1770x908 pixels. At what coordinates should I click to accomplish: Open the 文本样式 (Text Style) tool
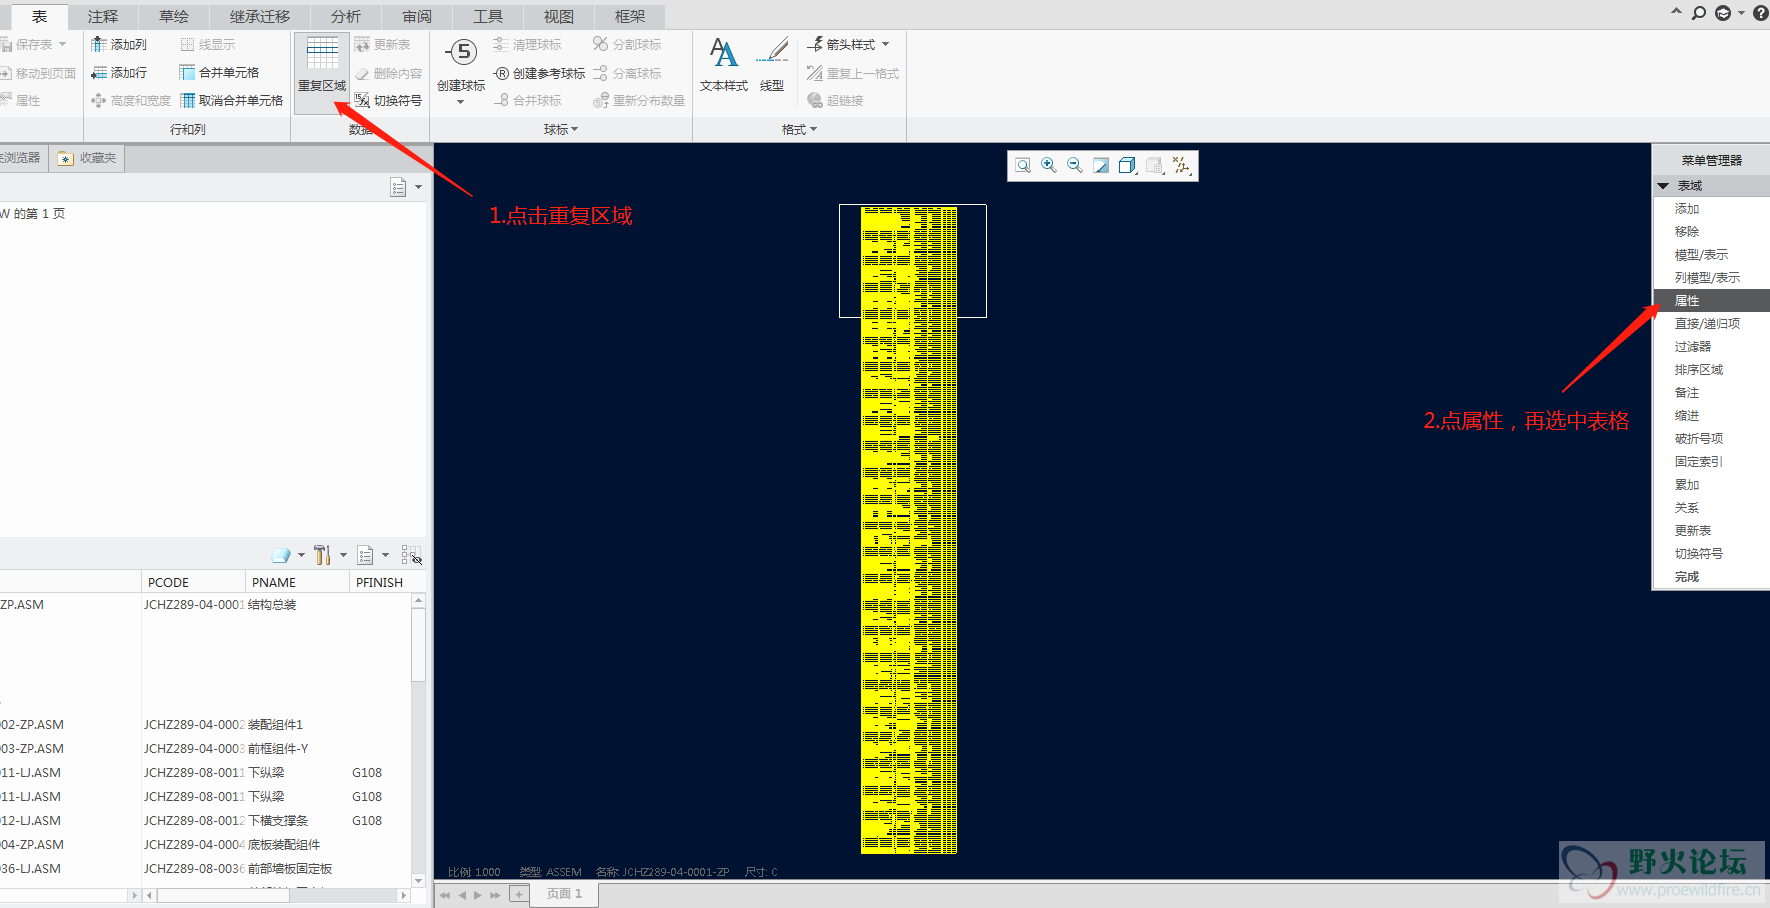(x=724, y=66)
